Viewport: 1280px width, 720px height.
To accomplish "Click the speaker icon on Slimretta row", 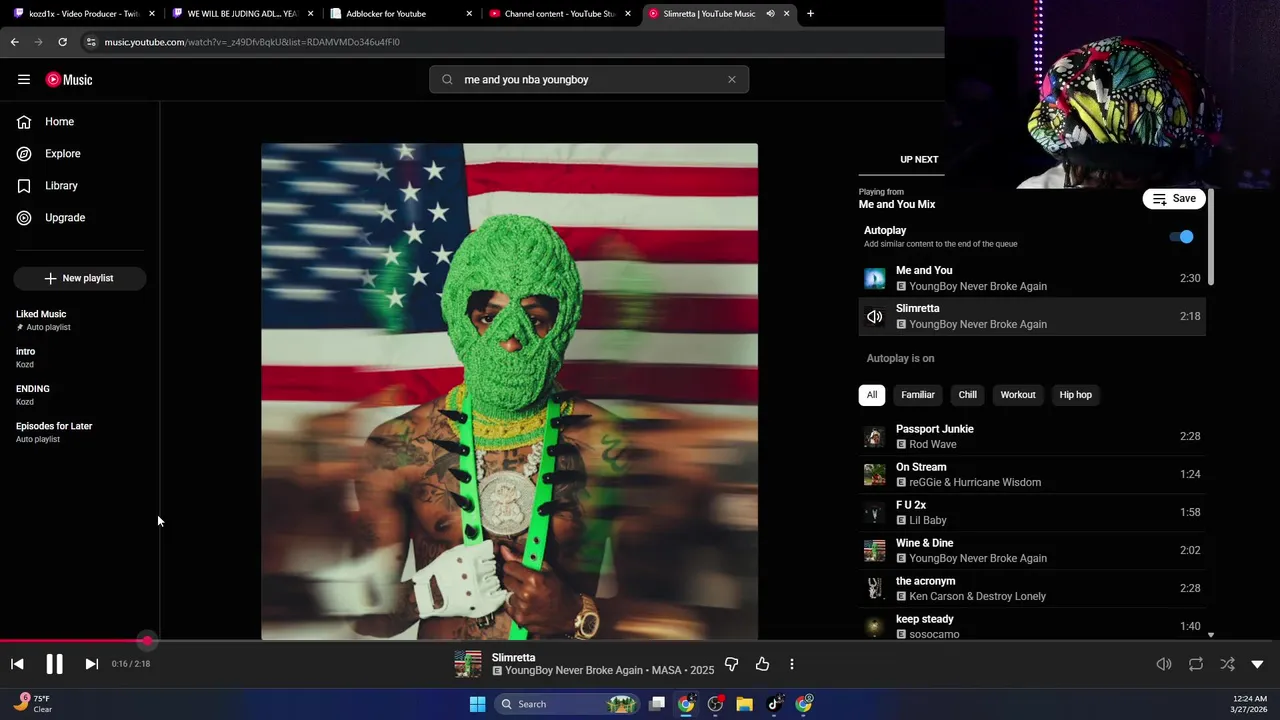I will click(x=875, y=317).
